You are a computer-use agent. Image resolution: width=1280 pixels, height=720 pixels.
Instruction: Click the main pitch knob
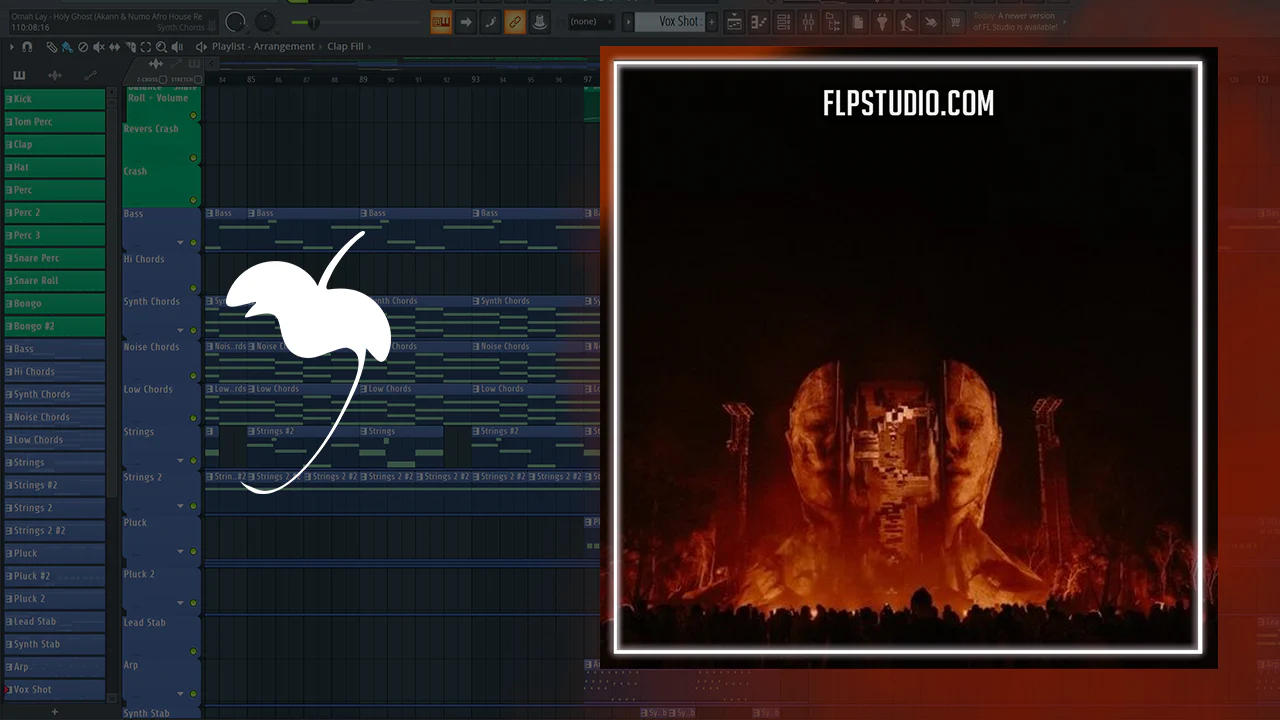click(x=265, y=21)
